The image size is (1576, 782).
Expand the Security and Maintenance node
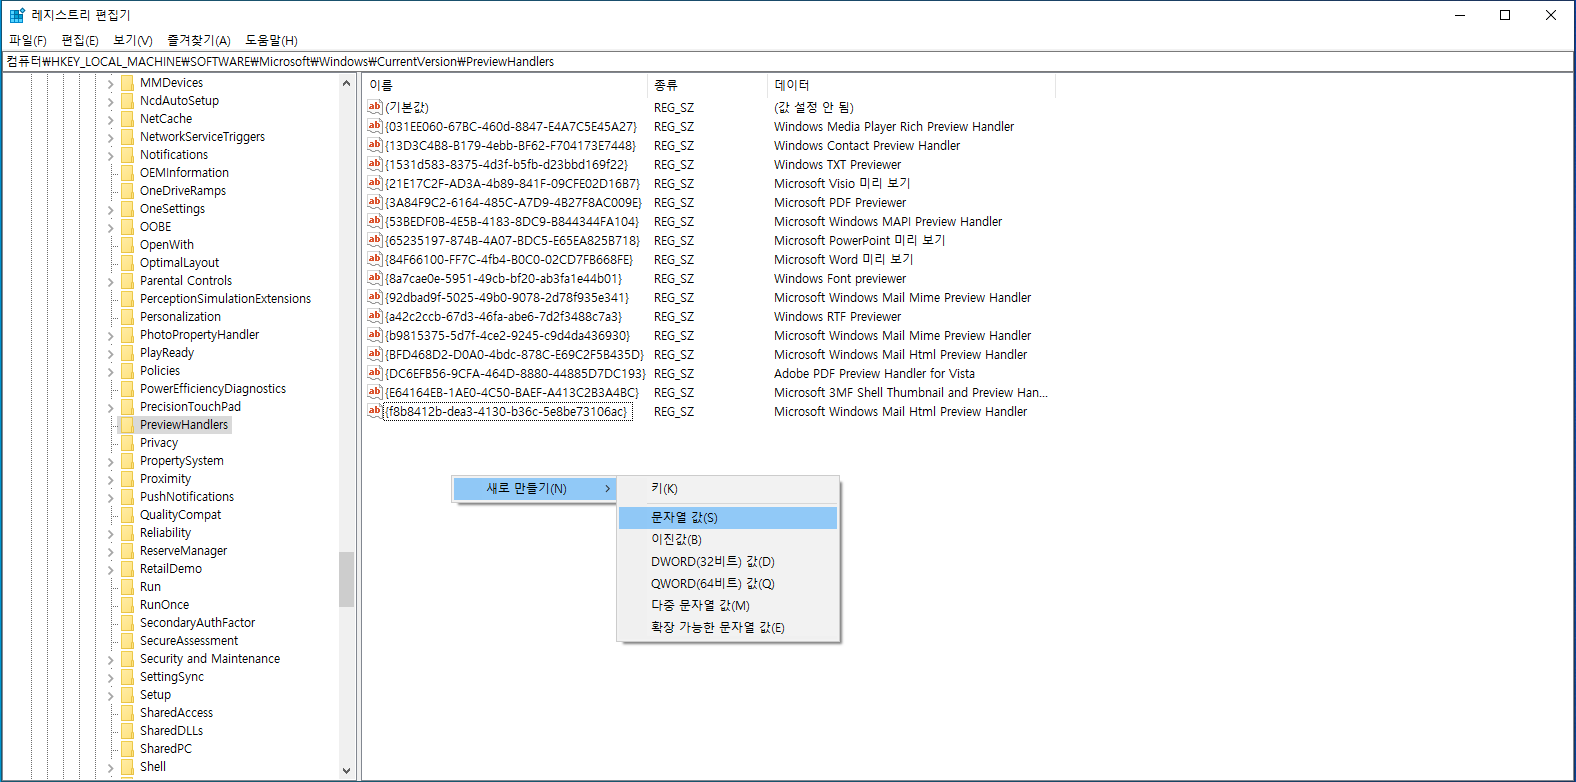[110, 660]
